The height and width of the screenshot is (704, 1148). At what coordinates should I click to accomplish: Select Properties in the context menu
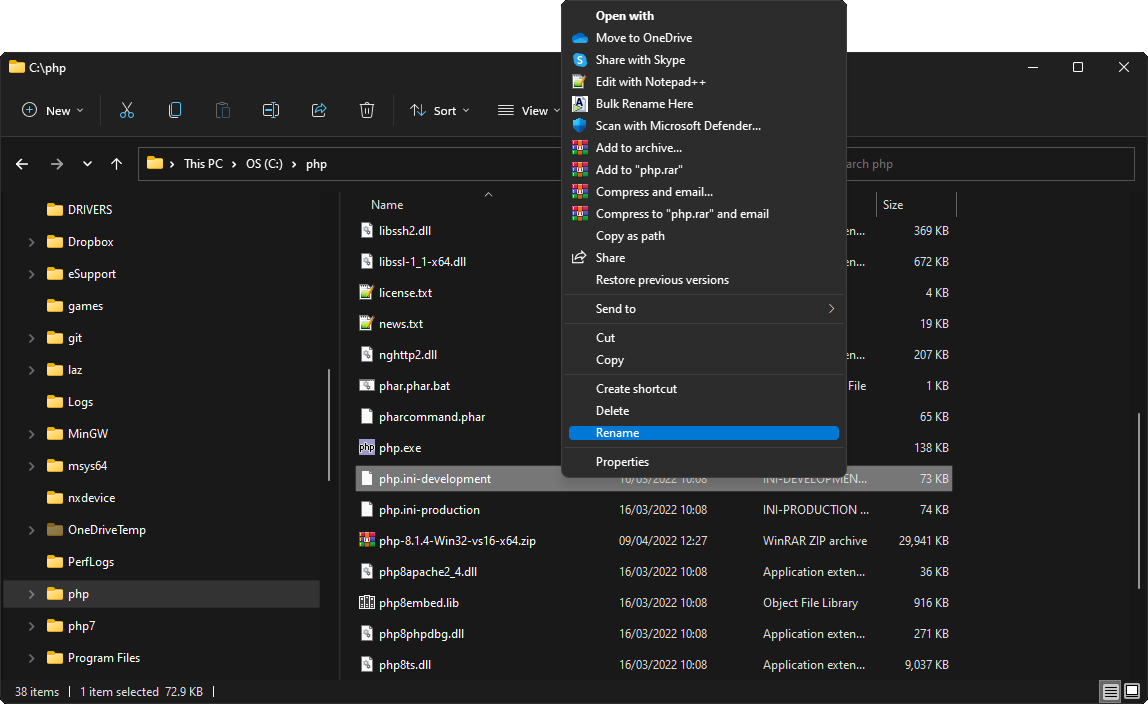704,462
